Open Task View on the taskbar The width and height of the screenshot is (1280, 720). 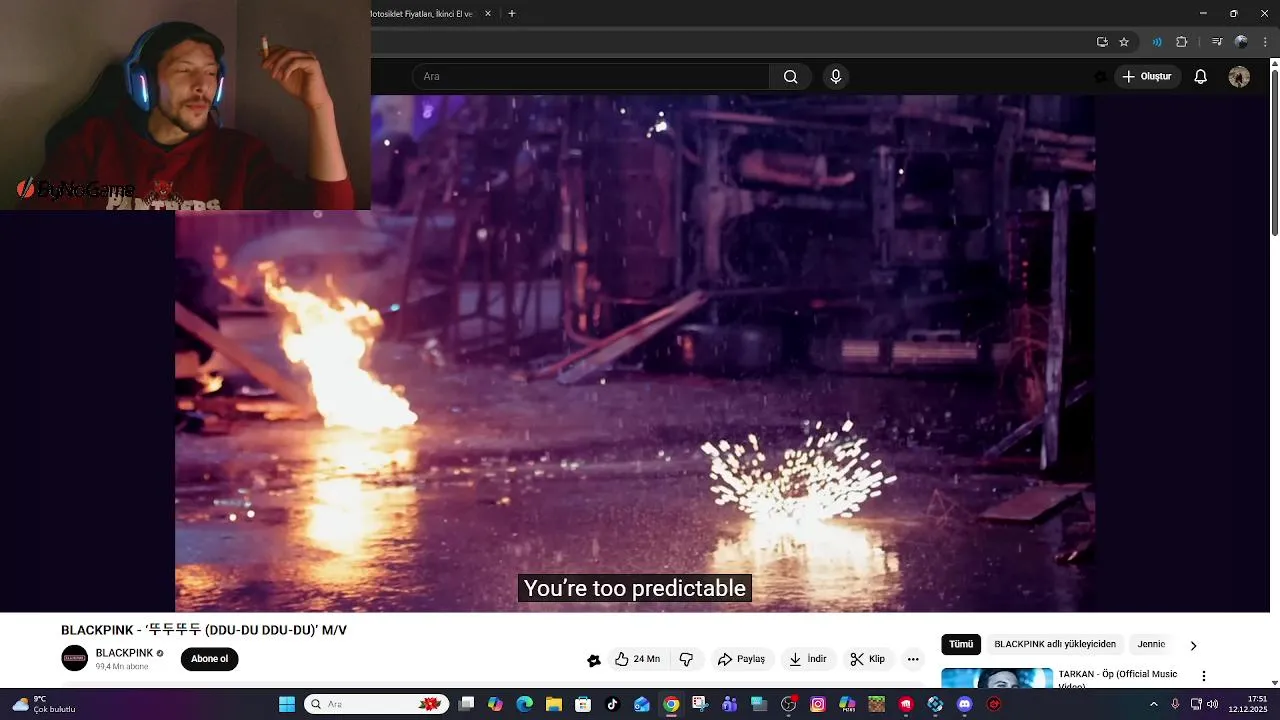click(x=466, y=704)
